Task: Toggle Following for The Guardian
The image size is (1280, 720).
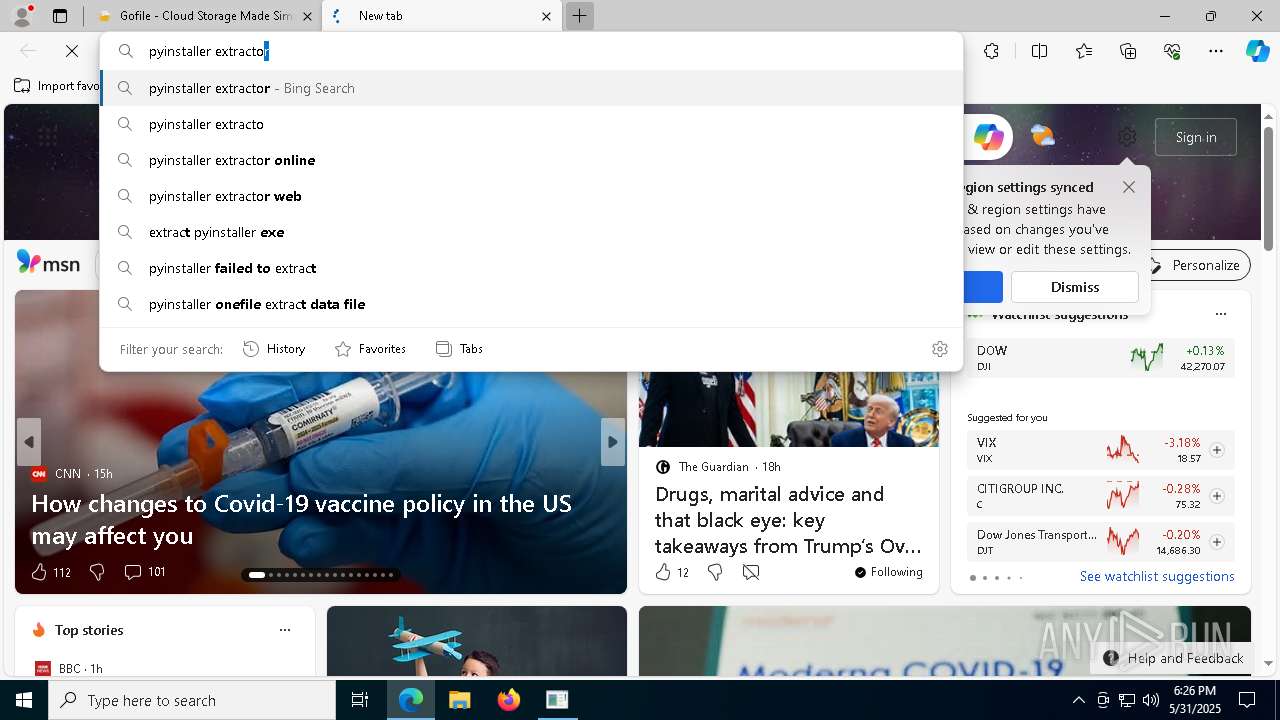Action: click(x=888, y=572)
